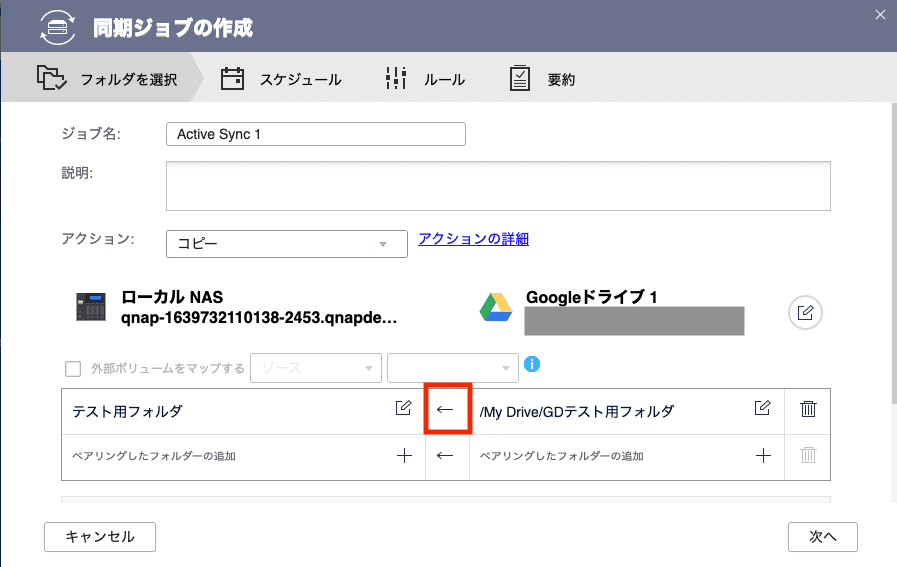Click the qnap-1639732110138 hostname text
This screenshot has width=897, height=567.
pyautogui.click(x=259, y=318)
